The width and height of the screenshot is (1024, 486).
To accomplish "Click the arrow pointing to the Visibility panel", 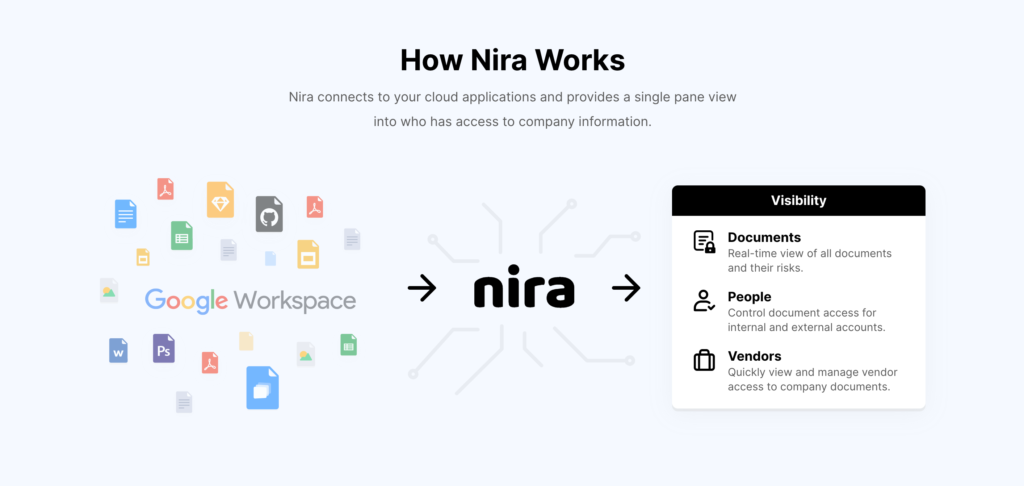I will [x=626, y=289].
